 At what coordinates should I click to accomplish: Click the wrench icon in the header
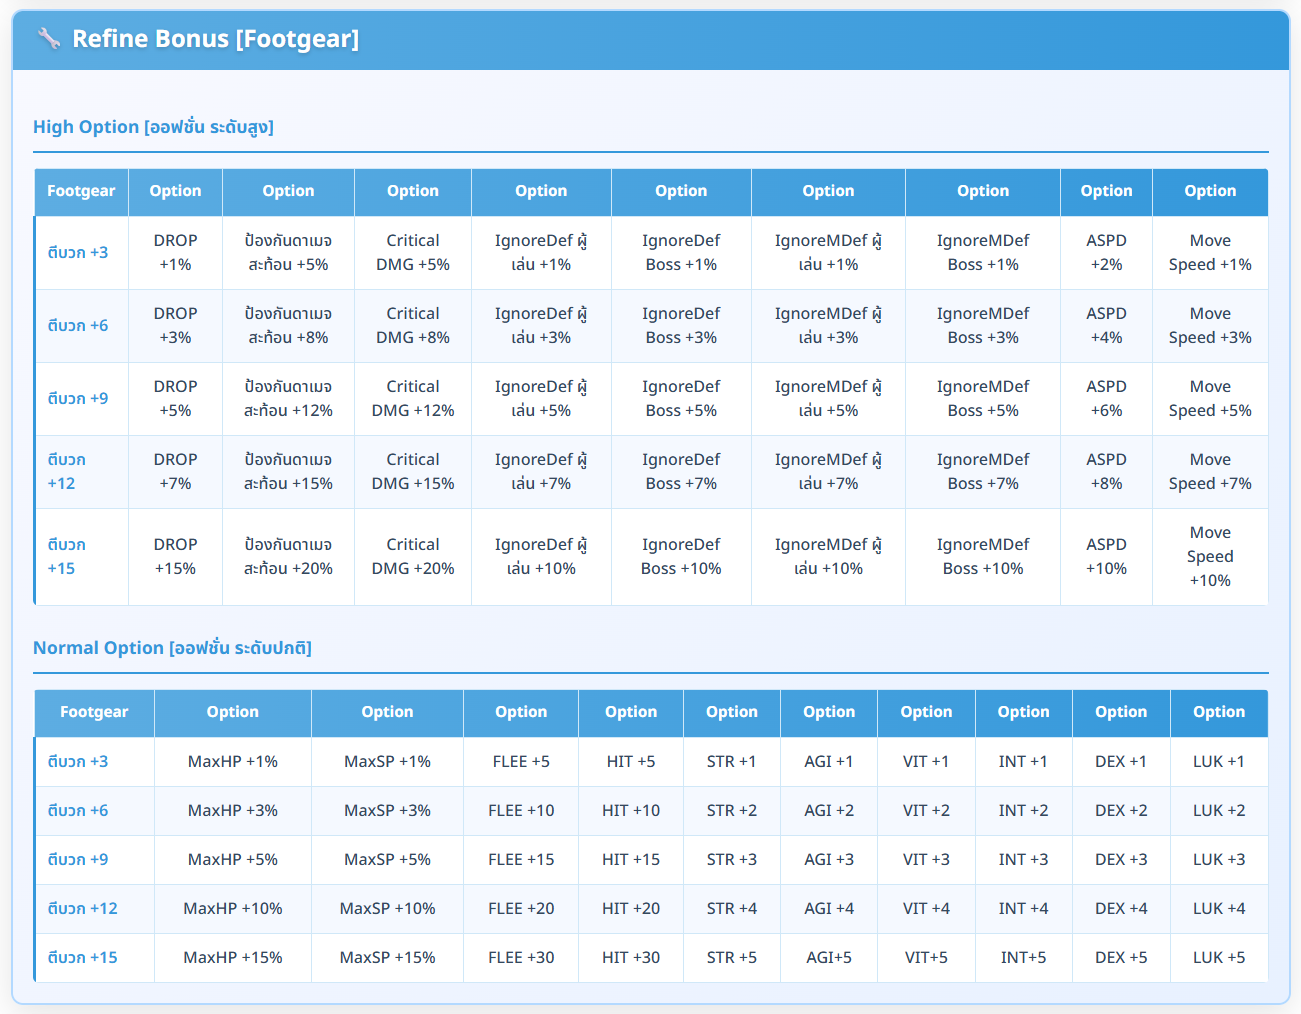click(48, 39)
